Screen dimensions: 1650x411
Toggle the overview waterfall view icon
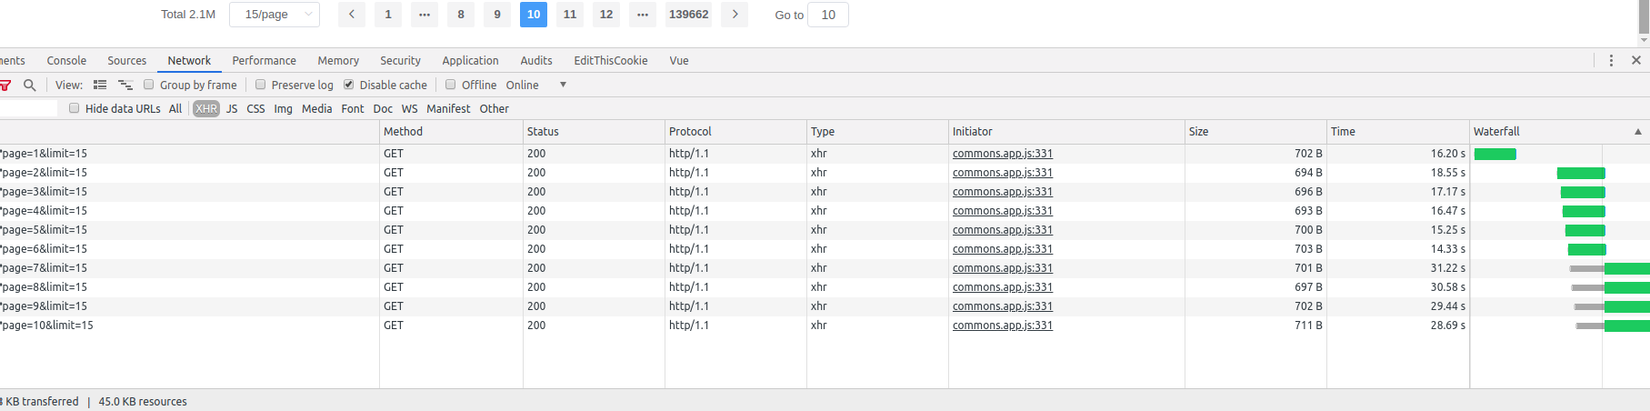[x=125, y=85]
